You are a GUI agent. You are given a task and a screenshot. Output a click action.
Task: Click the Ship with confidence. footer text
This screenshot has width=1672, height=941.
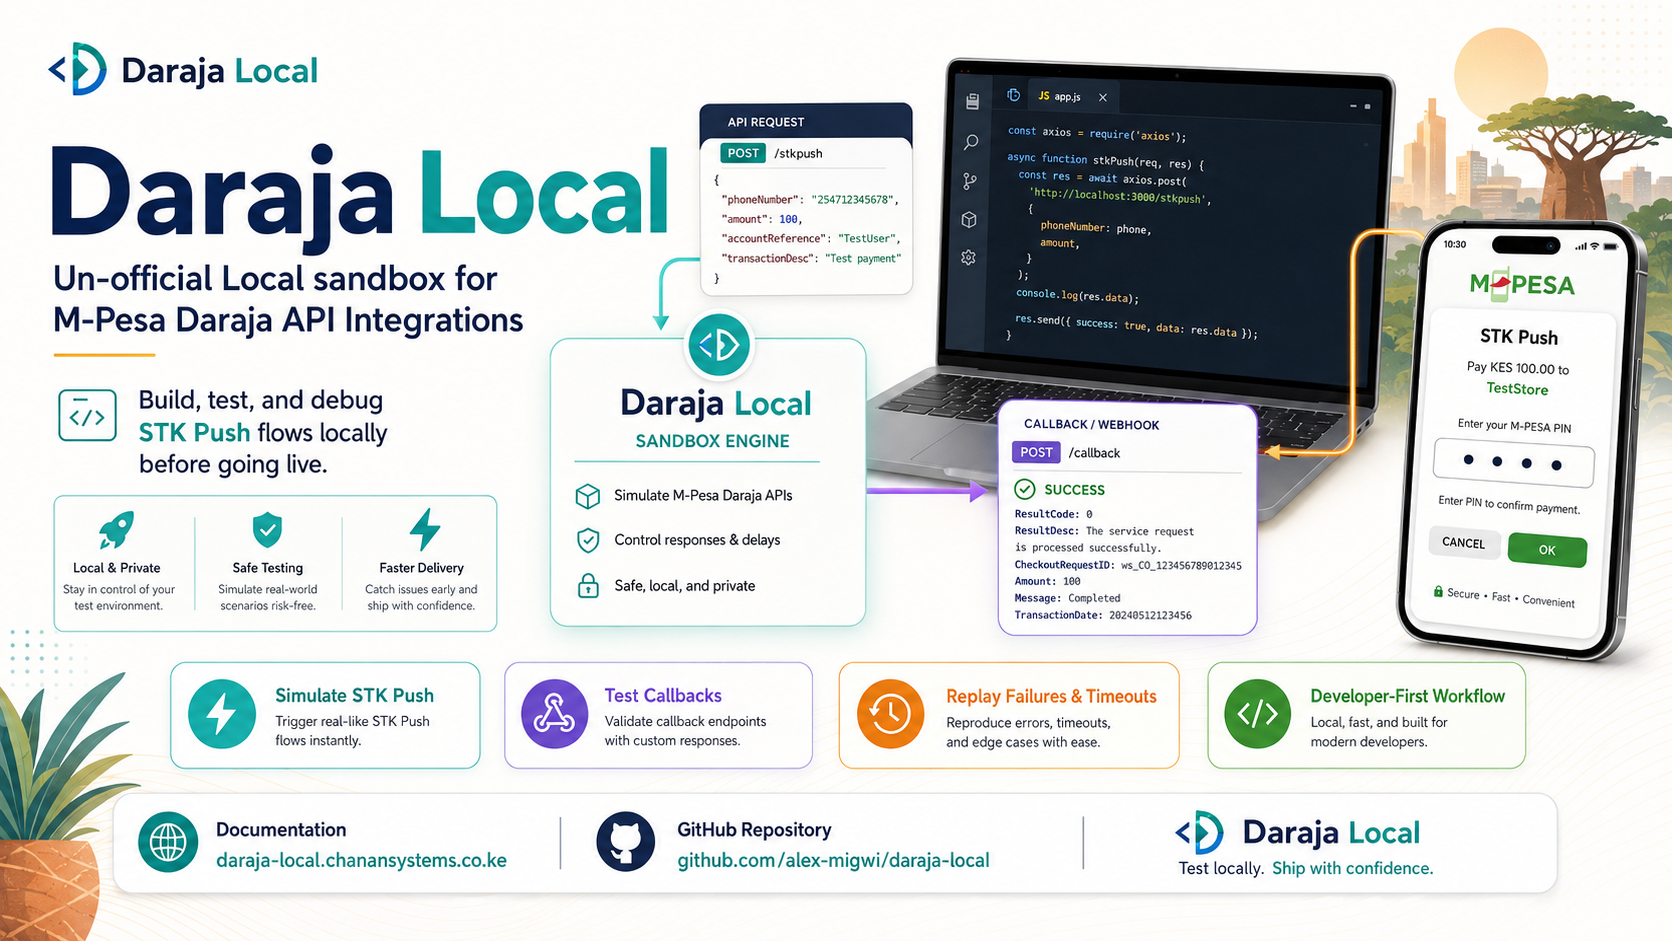[x=1352, y=868]
